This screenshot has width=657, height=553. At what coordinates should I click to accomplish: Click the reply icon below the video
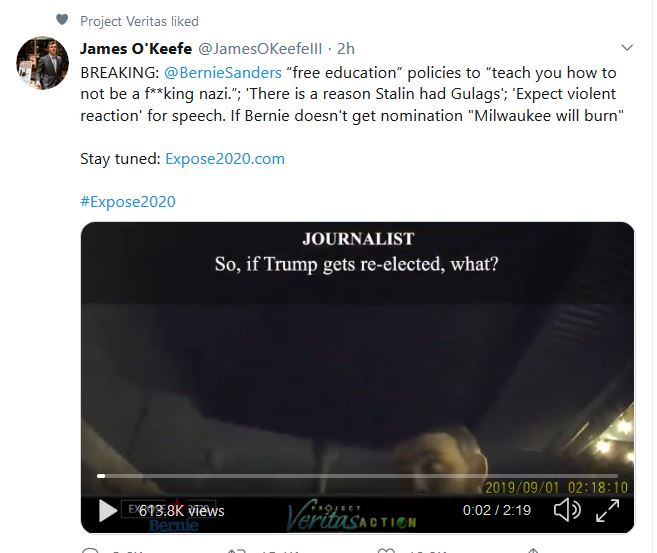[x=90, y=549]
